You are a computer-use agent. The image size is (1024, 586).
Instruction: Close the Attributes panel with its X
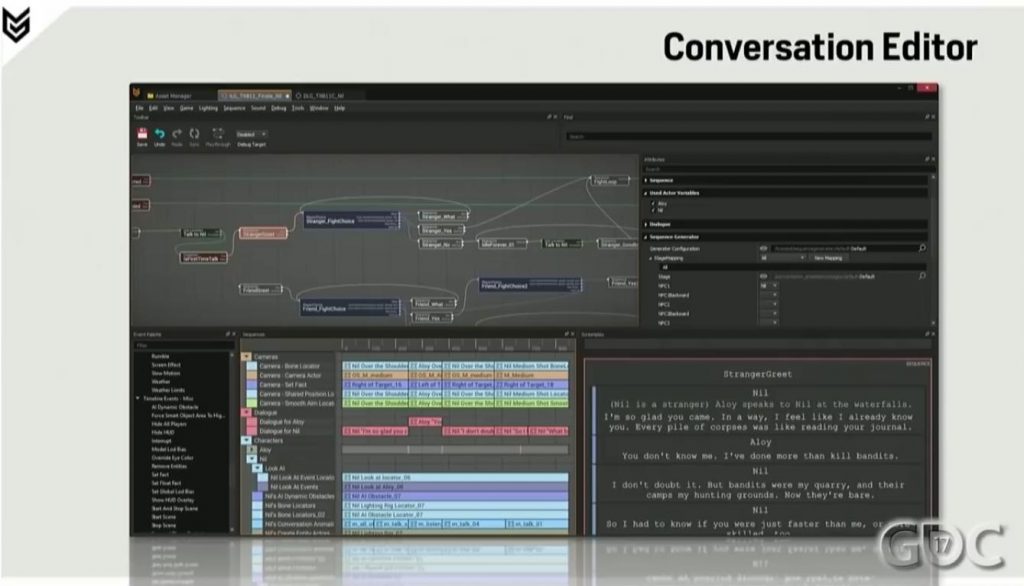[933, 159]
